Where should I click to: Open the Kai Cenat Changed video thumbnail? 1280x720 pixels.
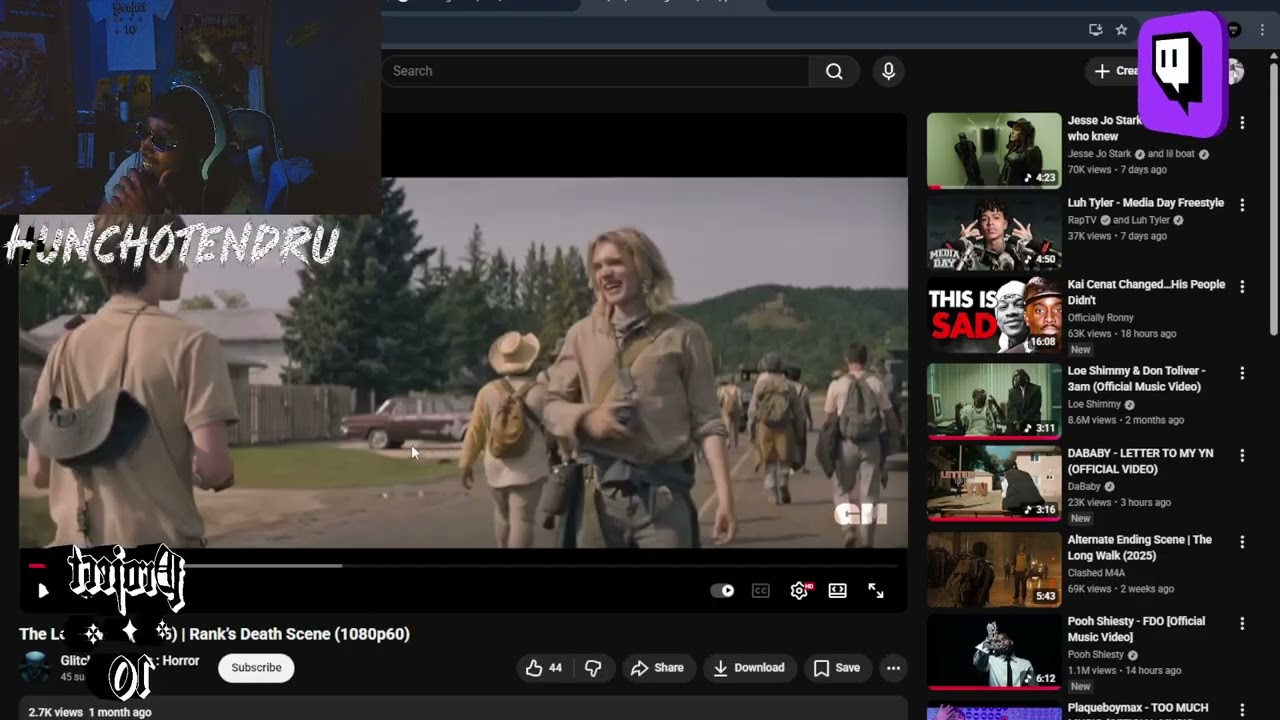point(994,316)
